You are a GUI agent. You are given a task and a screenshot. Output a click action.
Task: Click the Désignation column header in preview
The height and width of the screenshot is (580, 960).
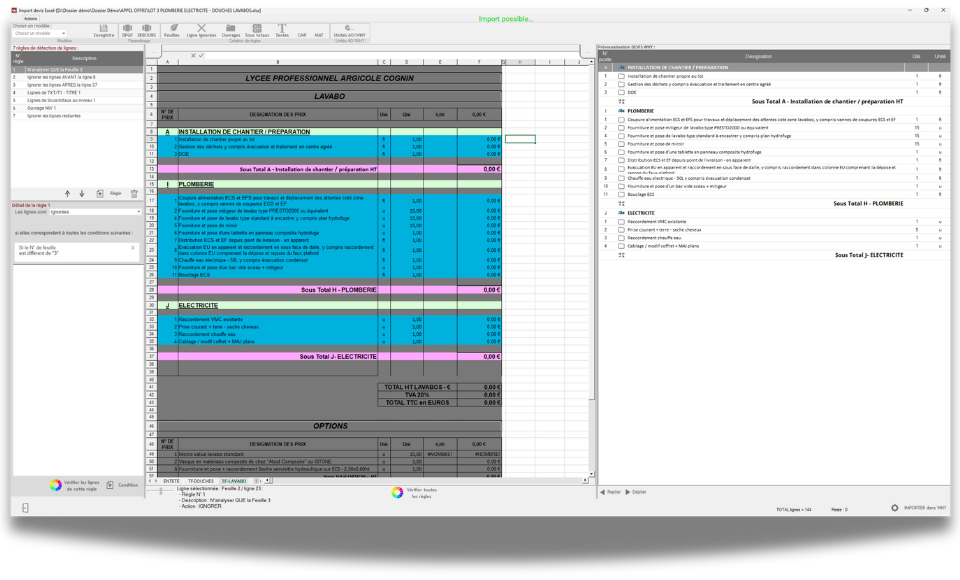pos(758,56)
